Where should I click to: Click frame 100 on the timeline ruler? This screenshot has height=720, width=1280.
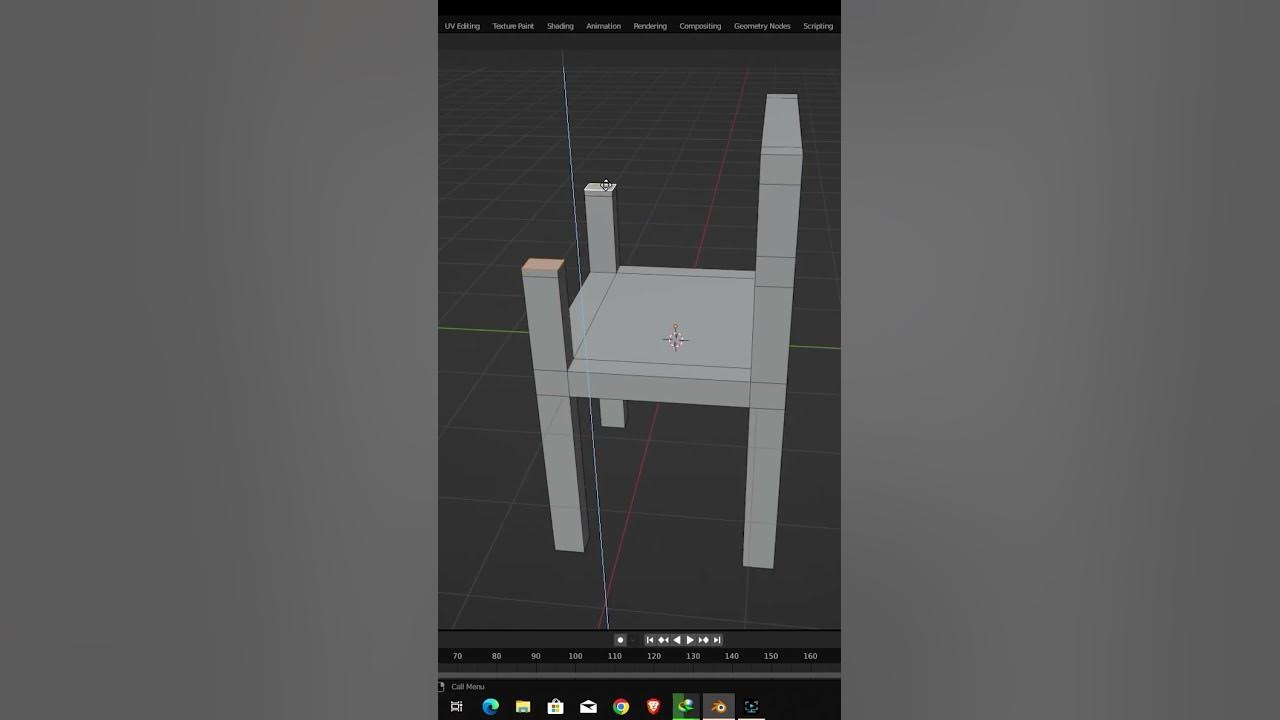click(x=575, y=656)
